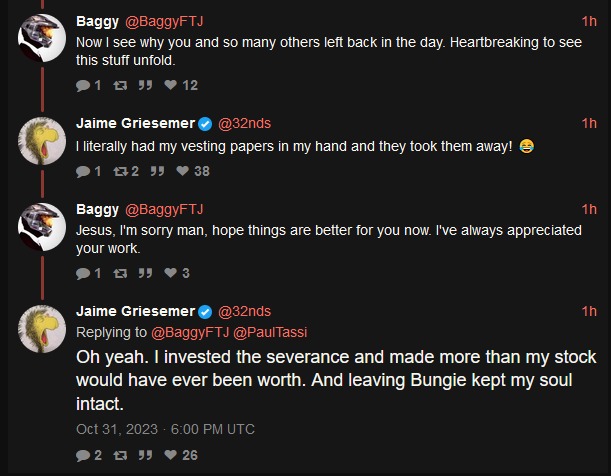This screenshot has height=476, width=611.
Task: Open the @32nds handle on the vesting tweet
Action: 244,123
